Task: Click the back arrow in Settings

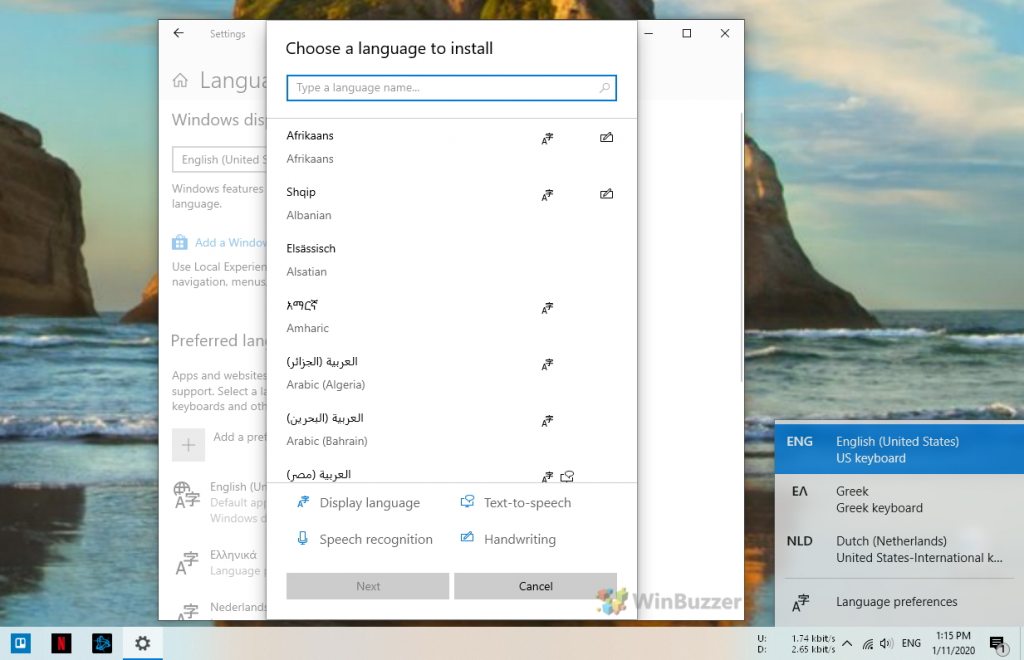Action: pyautogui.click(x=178, y=33)
